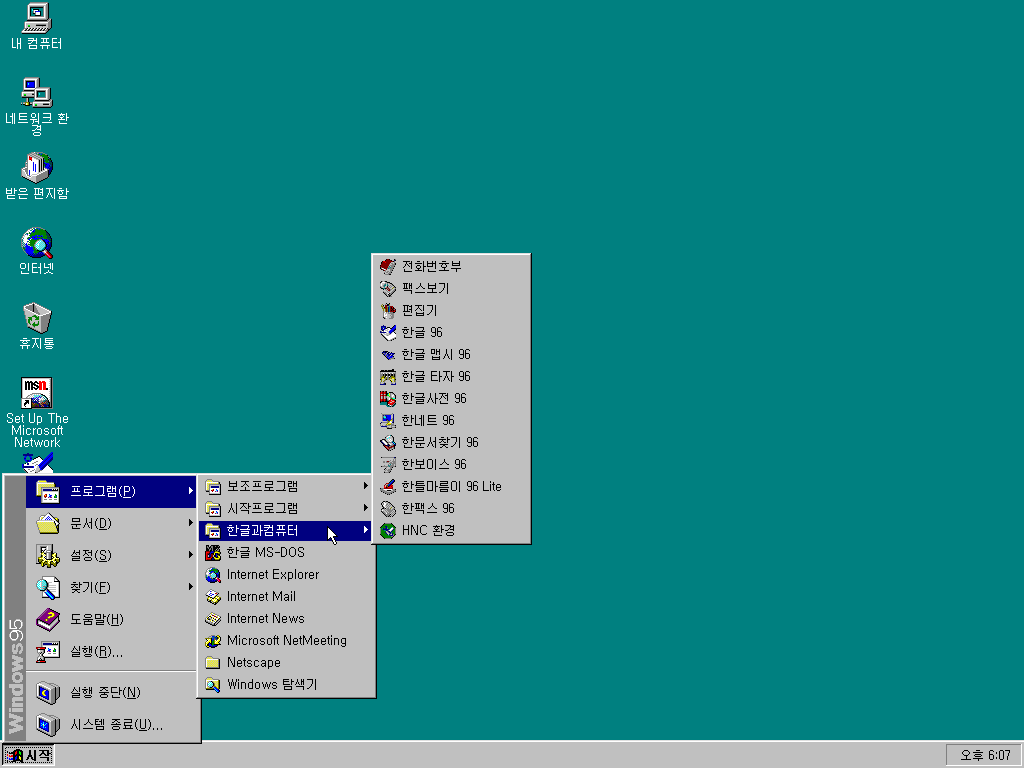Click the 한보이스 96 icon
This screenshot has width=1024, height=768.
click(388, 464)
